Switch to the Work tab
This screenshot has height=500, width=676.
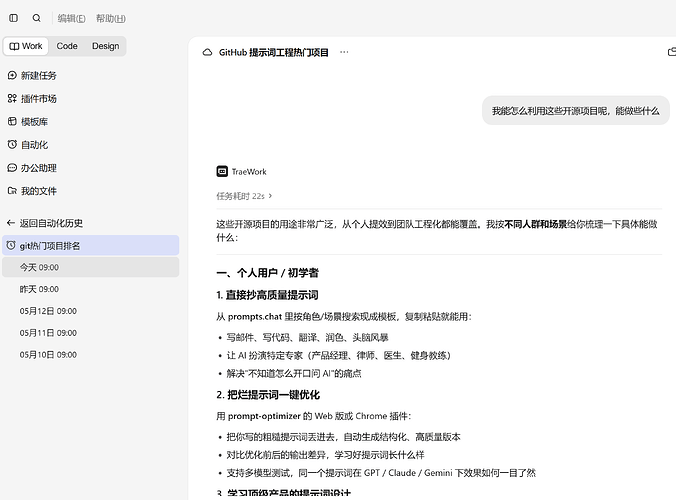pyautogui.click(x=26, y=46)
